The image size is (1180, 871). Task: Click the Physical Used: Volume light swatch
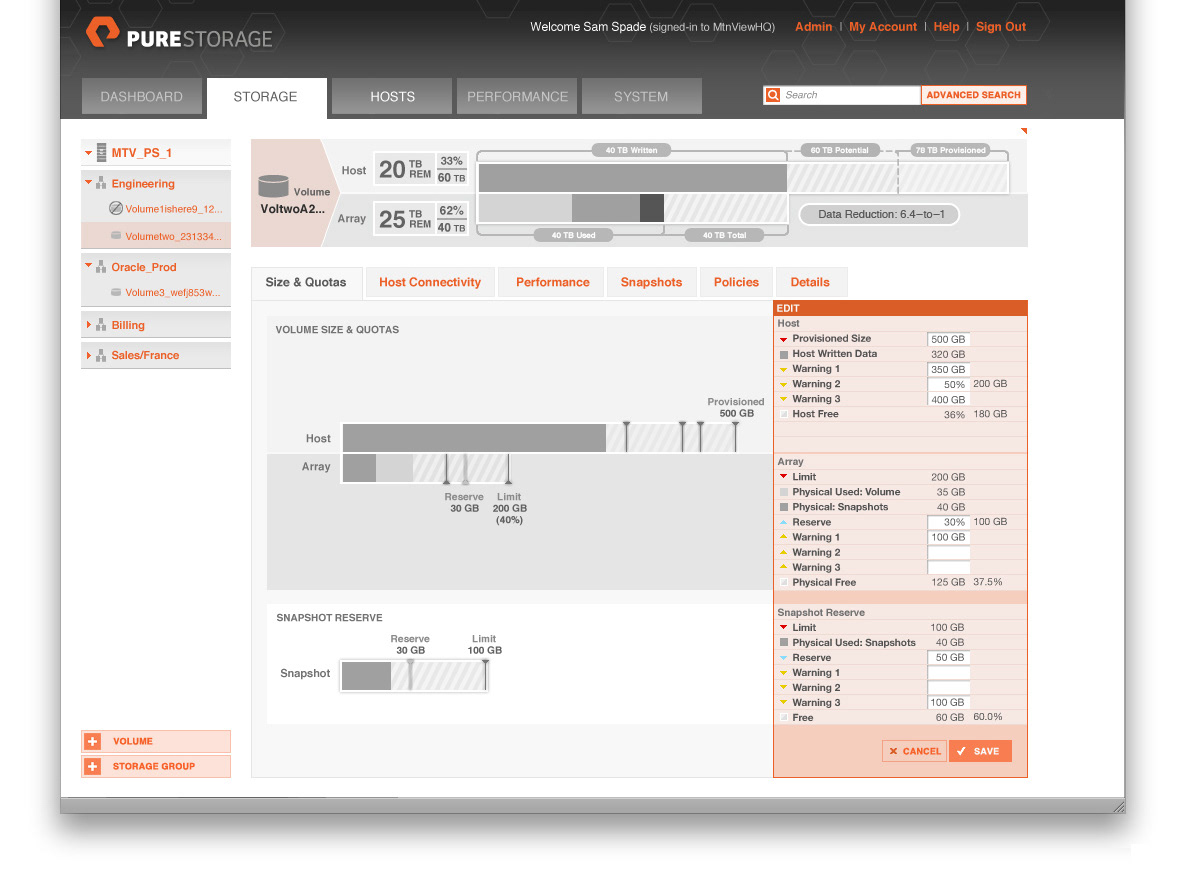tap(784, 492)
